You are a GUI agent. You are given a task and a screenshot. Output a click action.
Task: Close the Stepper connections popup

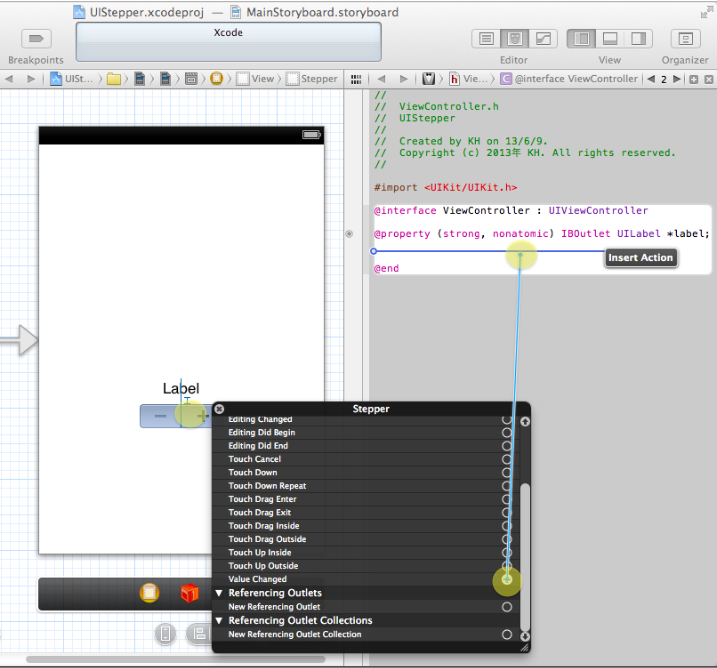(219, 409)
